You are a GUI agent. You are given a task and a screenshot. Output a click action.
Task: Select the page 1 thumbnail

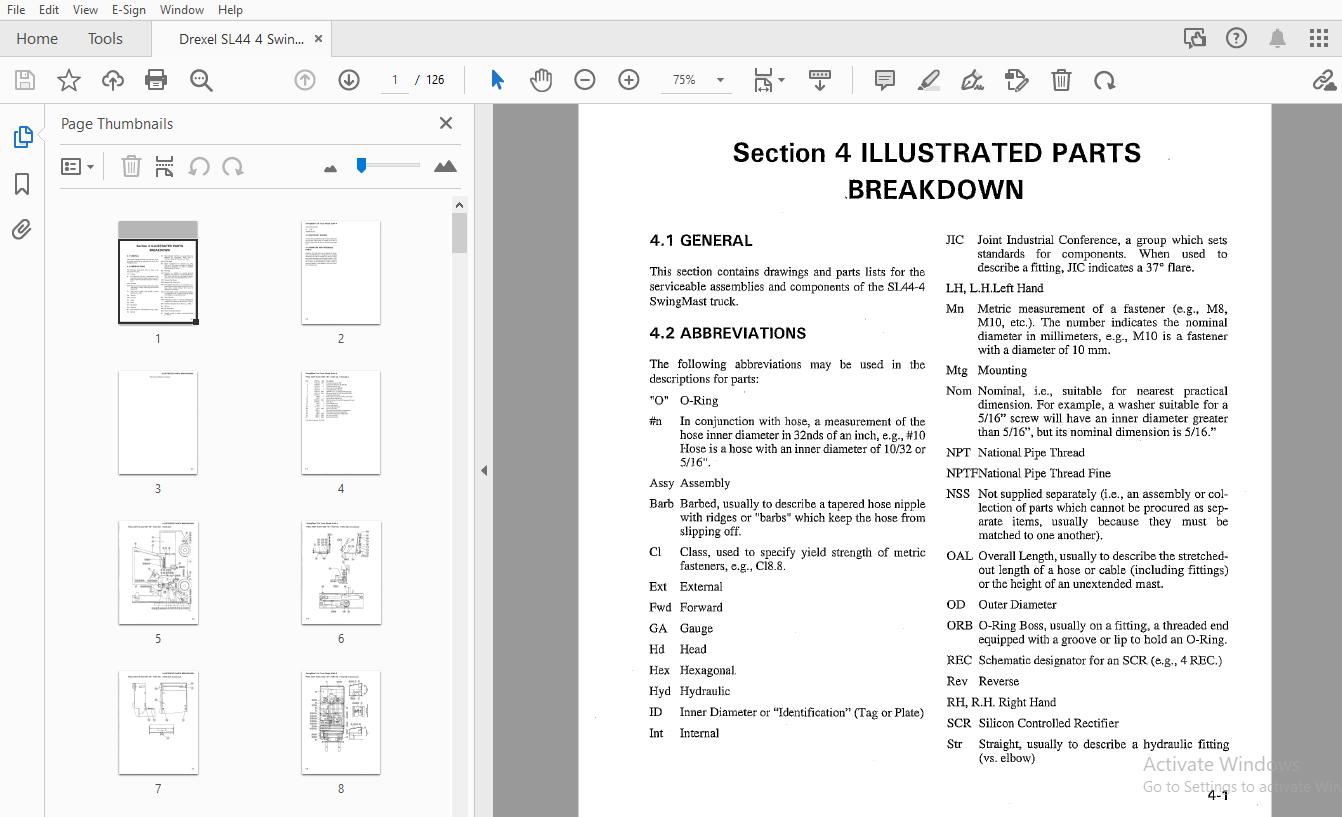click(158, 273)
